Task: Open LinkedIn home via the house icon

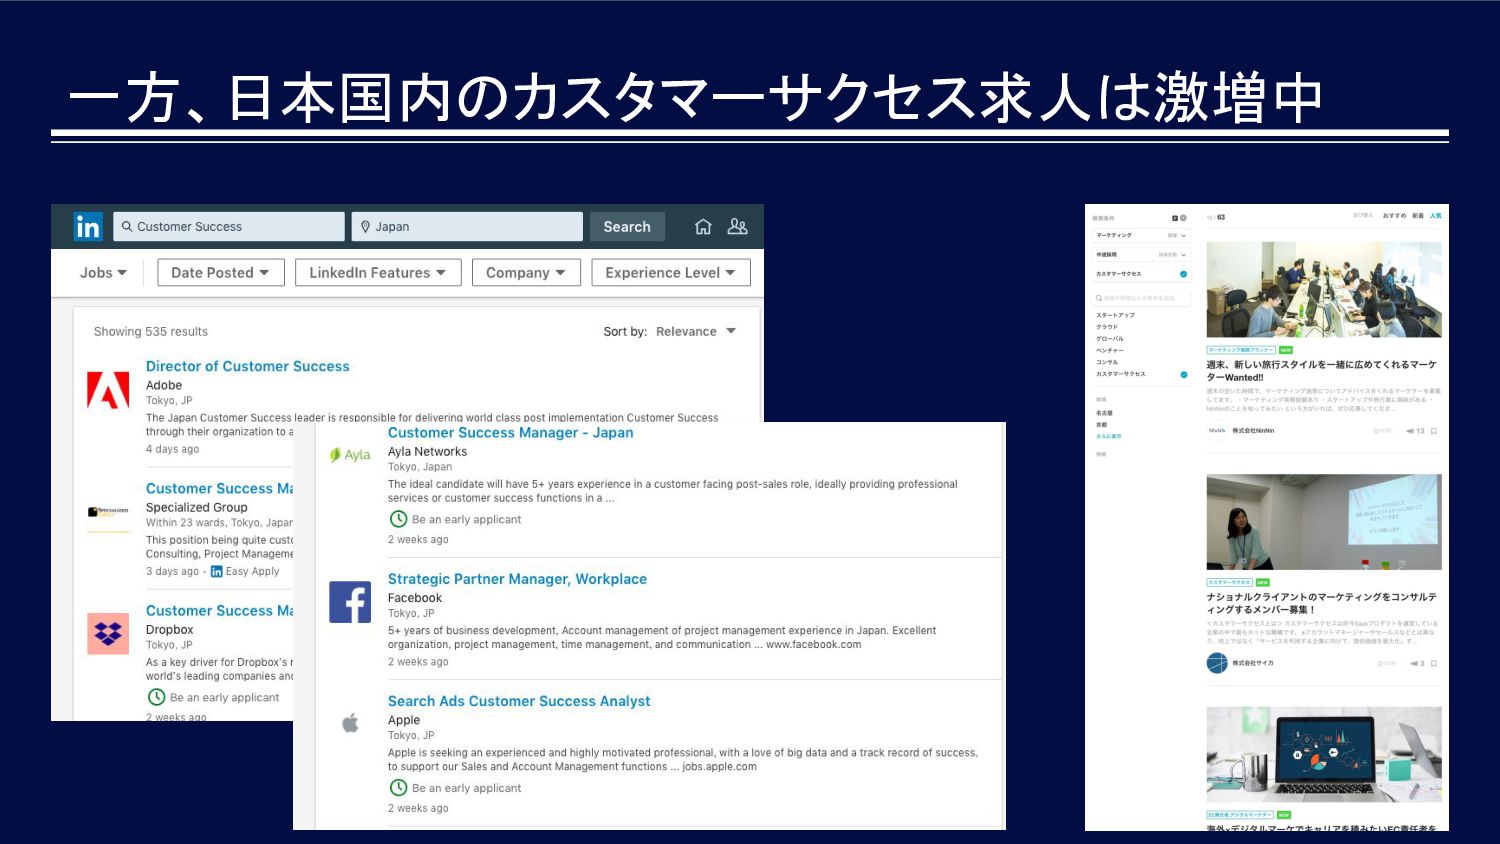Action: [x=703, y=227]
